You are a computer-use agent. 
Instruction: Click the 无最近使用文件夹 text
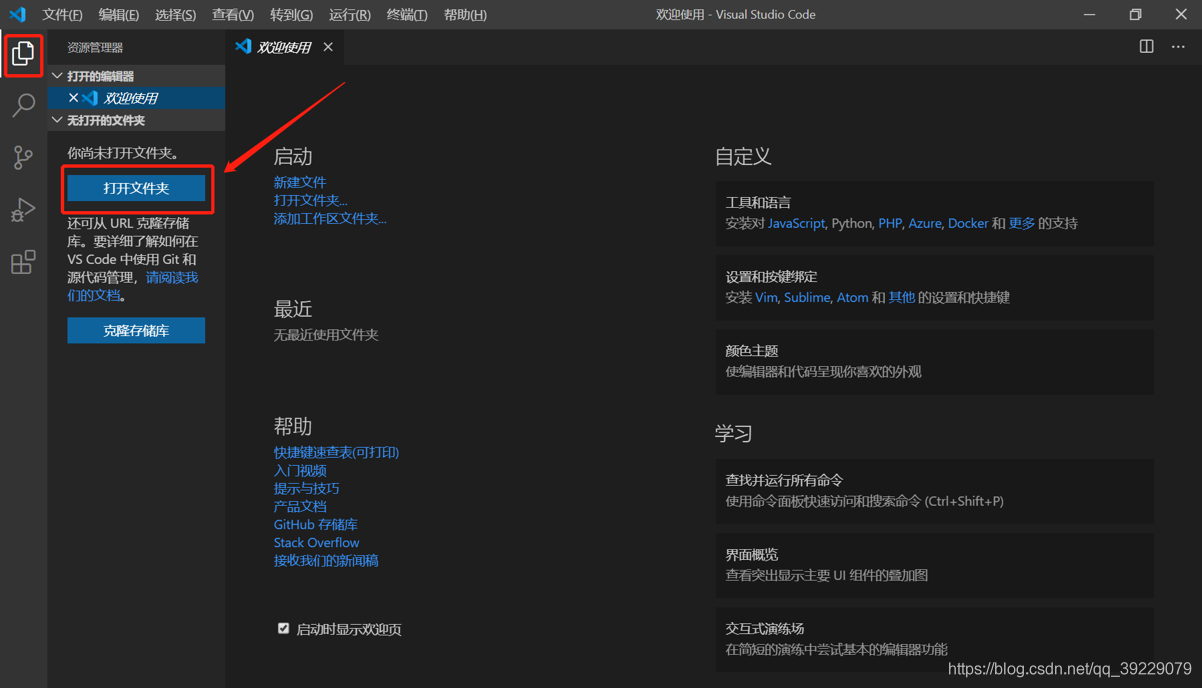(x=326, y=334)
